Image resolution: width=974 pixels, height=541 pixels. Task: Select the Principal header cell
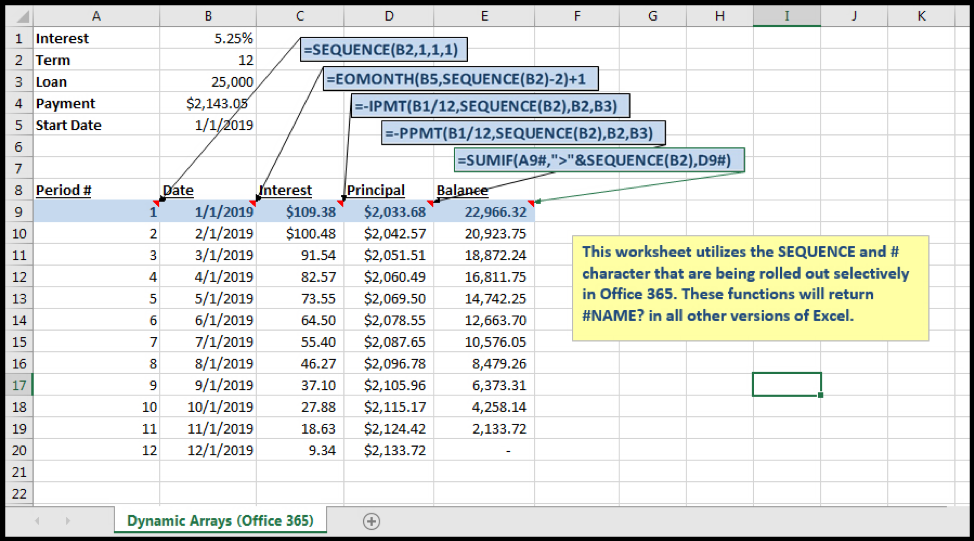tap(389, 190)
